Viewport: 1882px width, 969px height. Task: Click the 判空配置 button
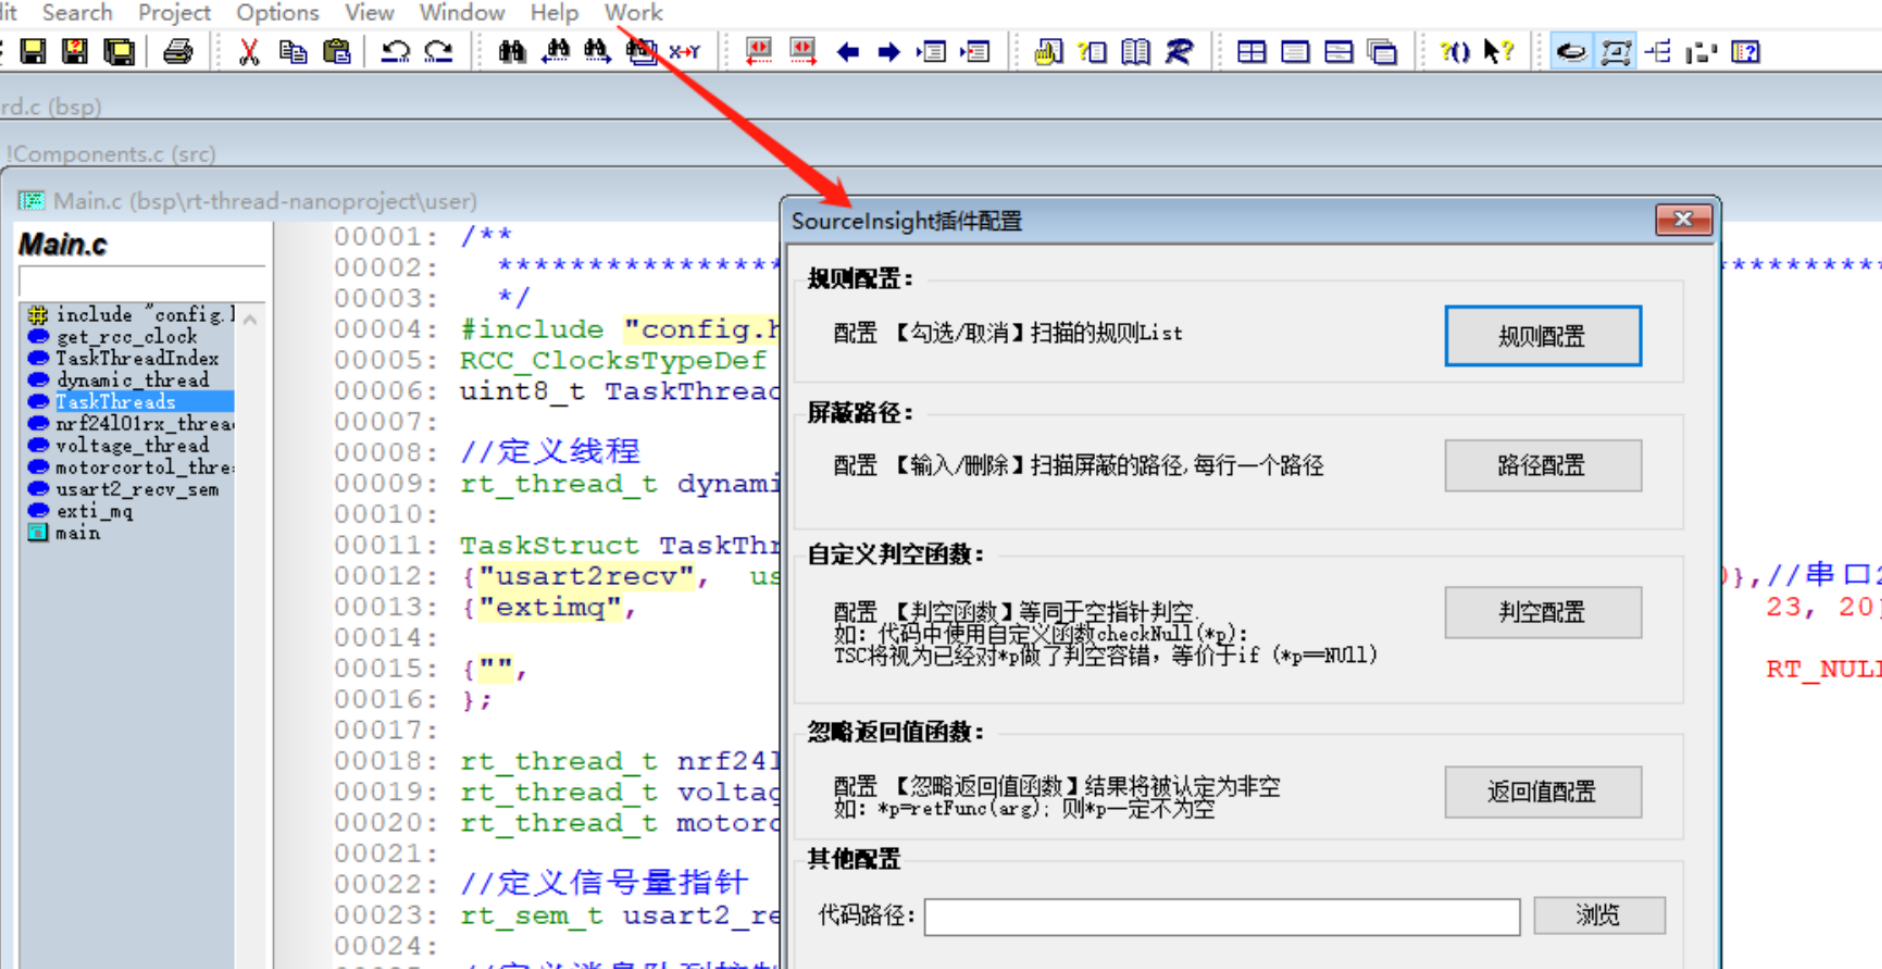[1542, 611]
